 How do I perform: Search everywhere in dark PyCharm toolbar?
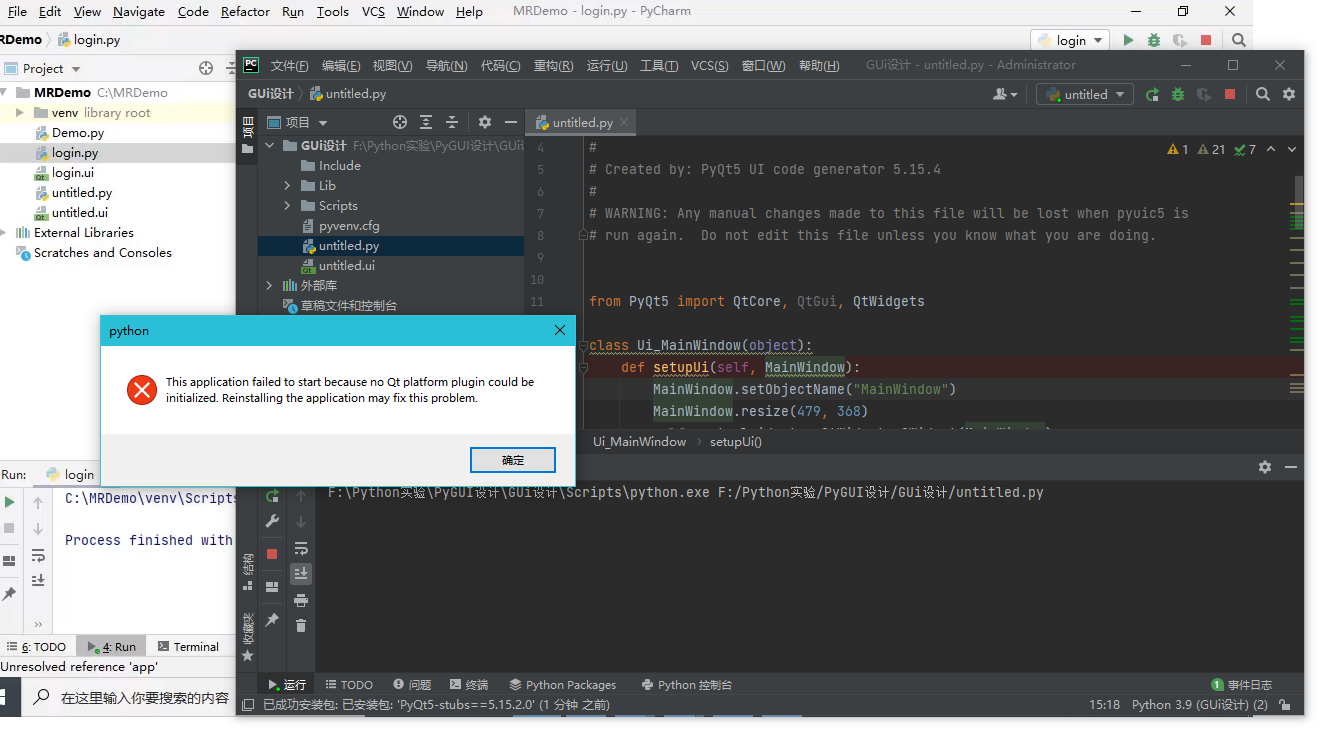tap(1263, 94)
